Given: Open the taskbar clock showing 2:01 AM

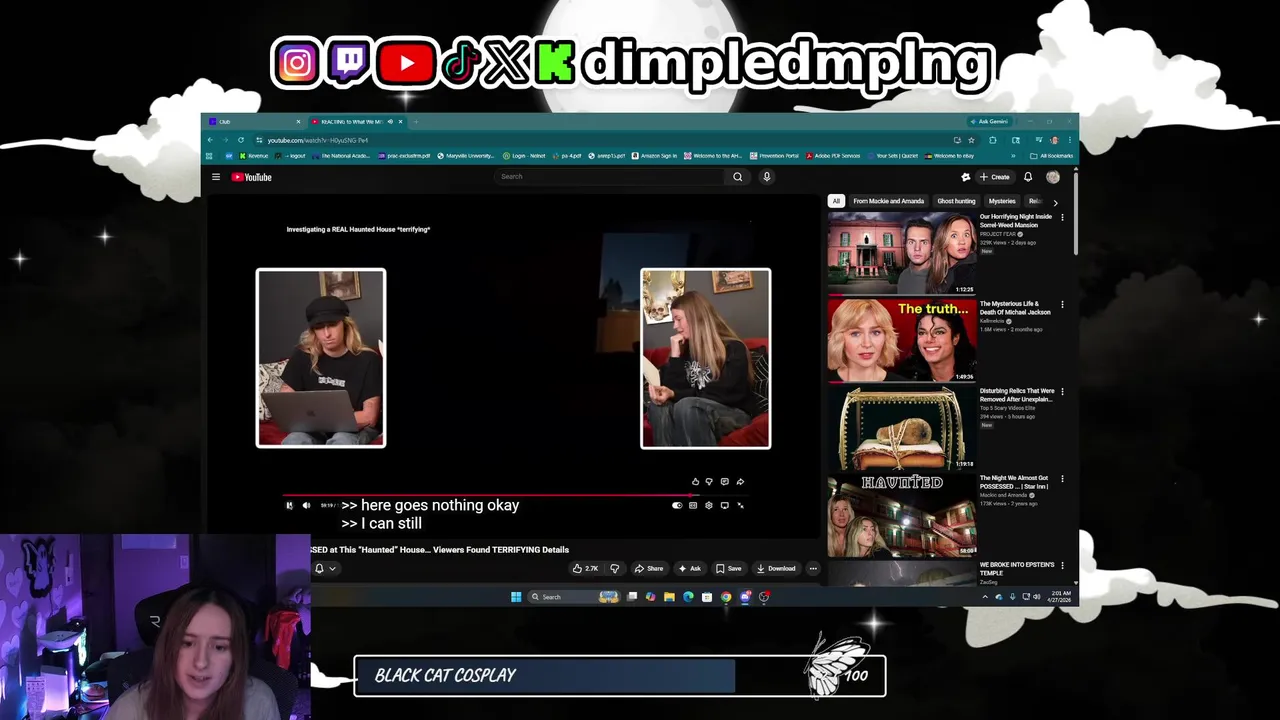Looking at the screenshot, I should [1061, 597].
